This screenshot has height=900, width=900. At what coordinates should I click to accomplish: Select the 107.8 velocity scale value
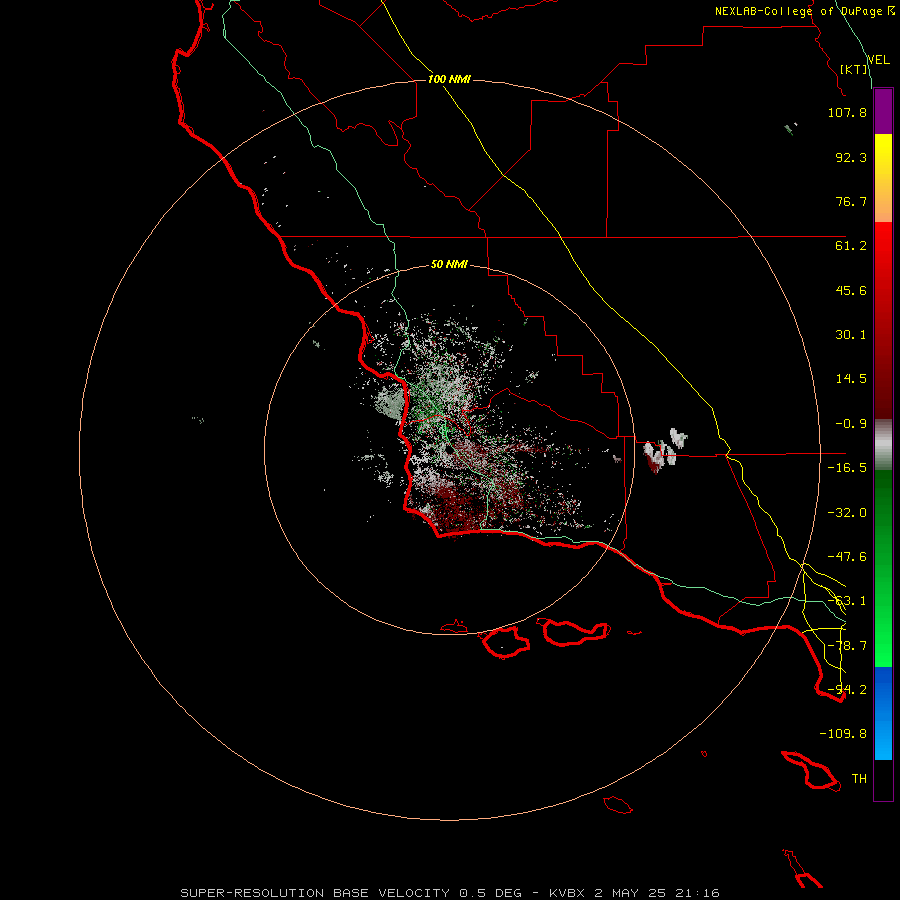click(847, 112)
